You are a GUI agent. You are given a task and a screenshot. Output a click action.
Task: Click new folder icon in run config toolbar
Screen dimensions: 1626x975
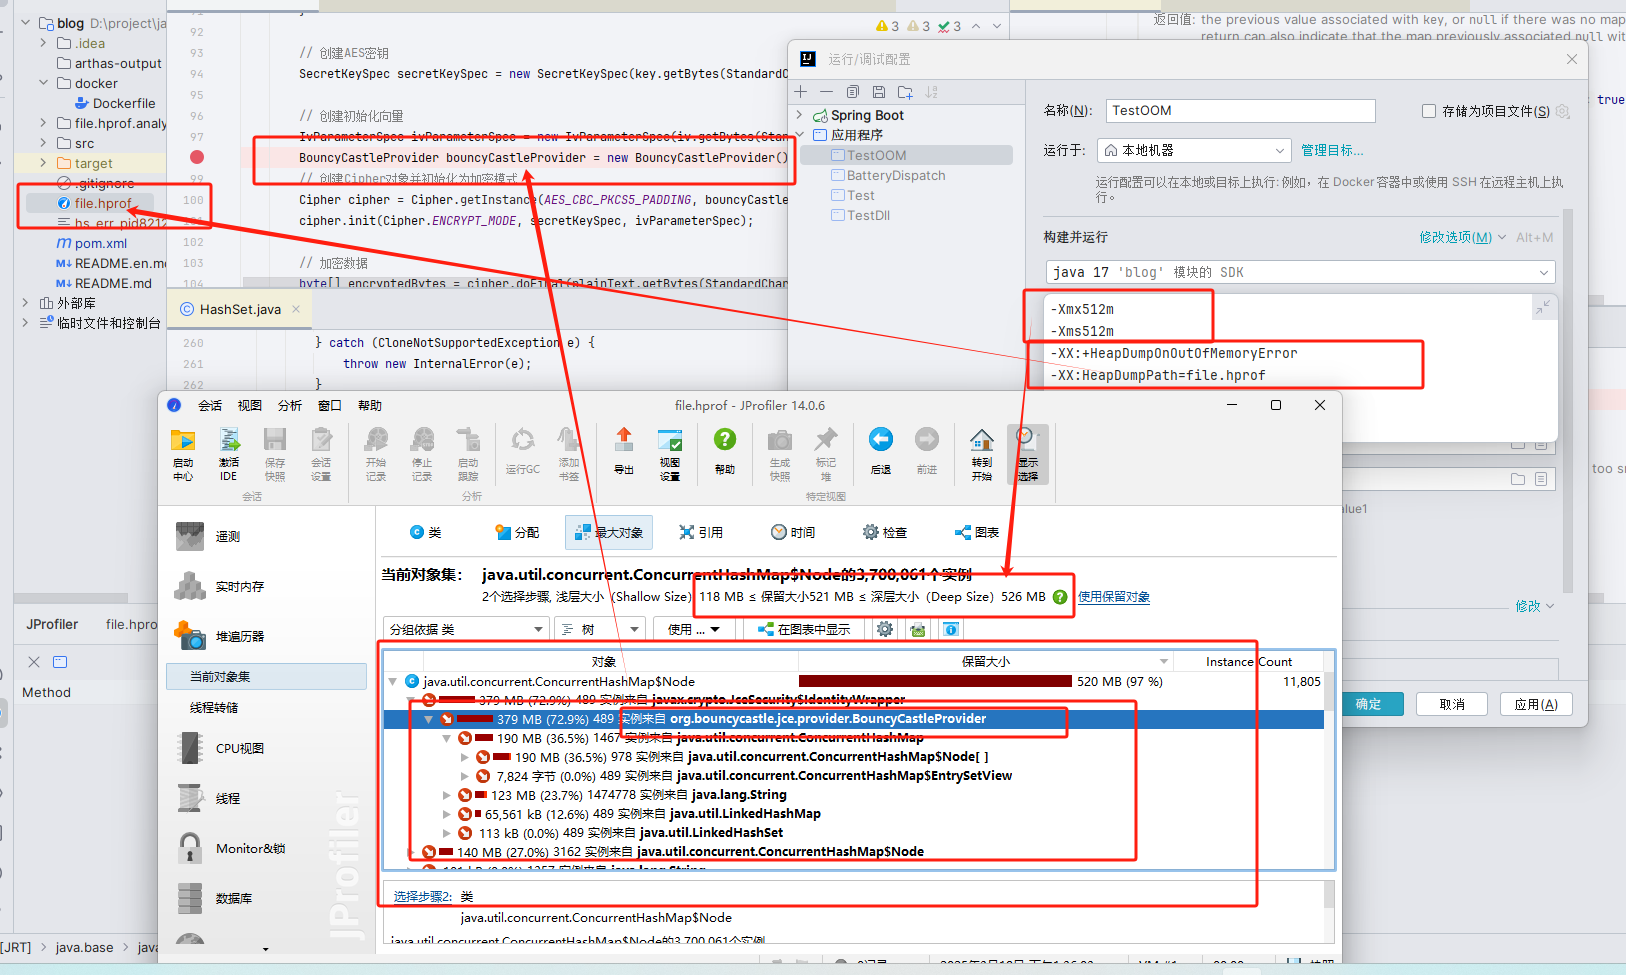click(905, 92)
